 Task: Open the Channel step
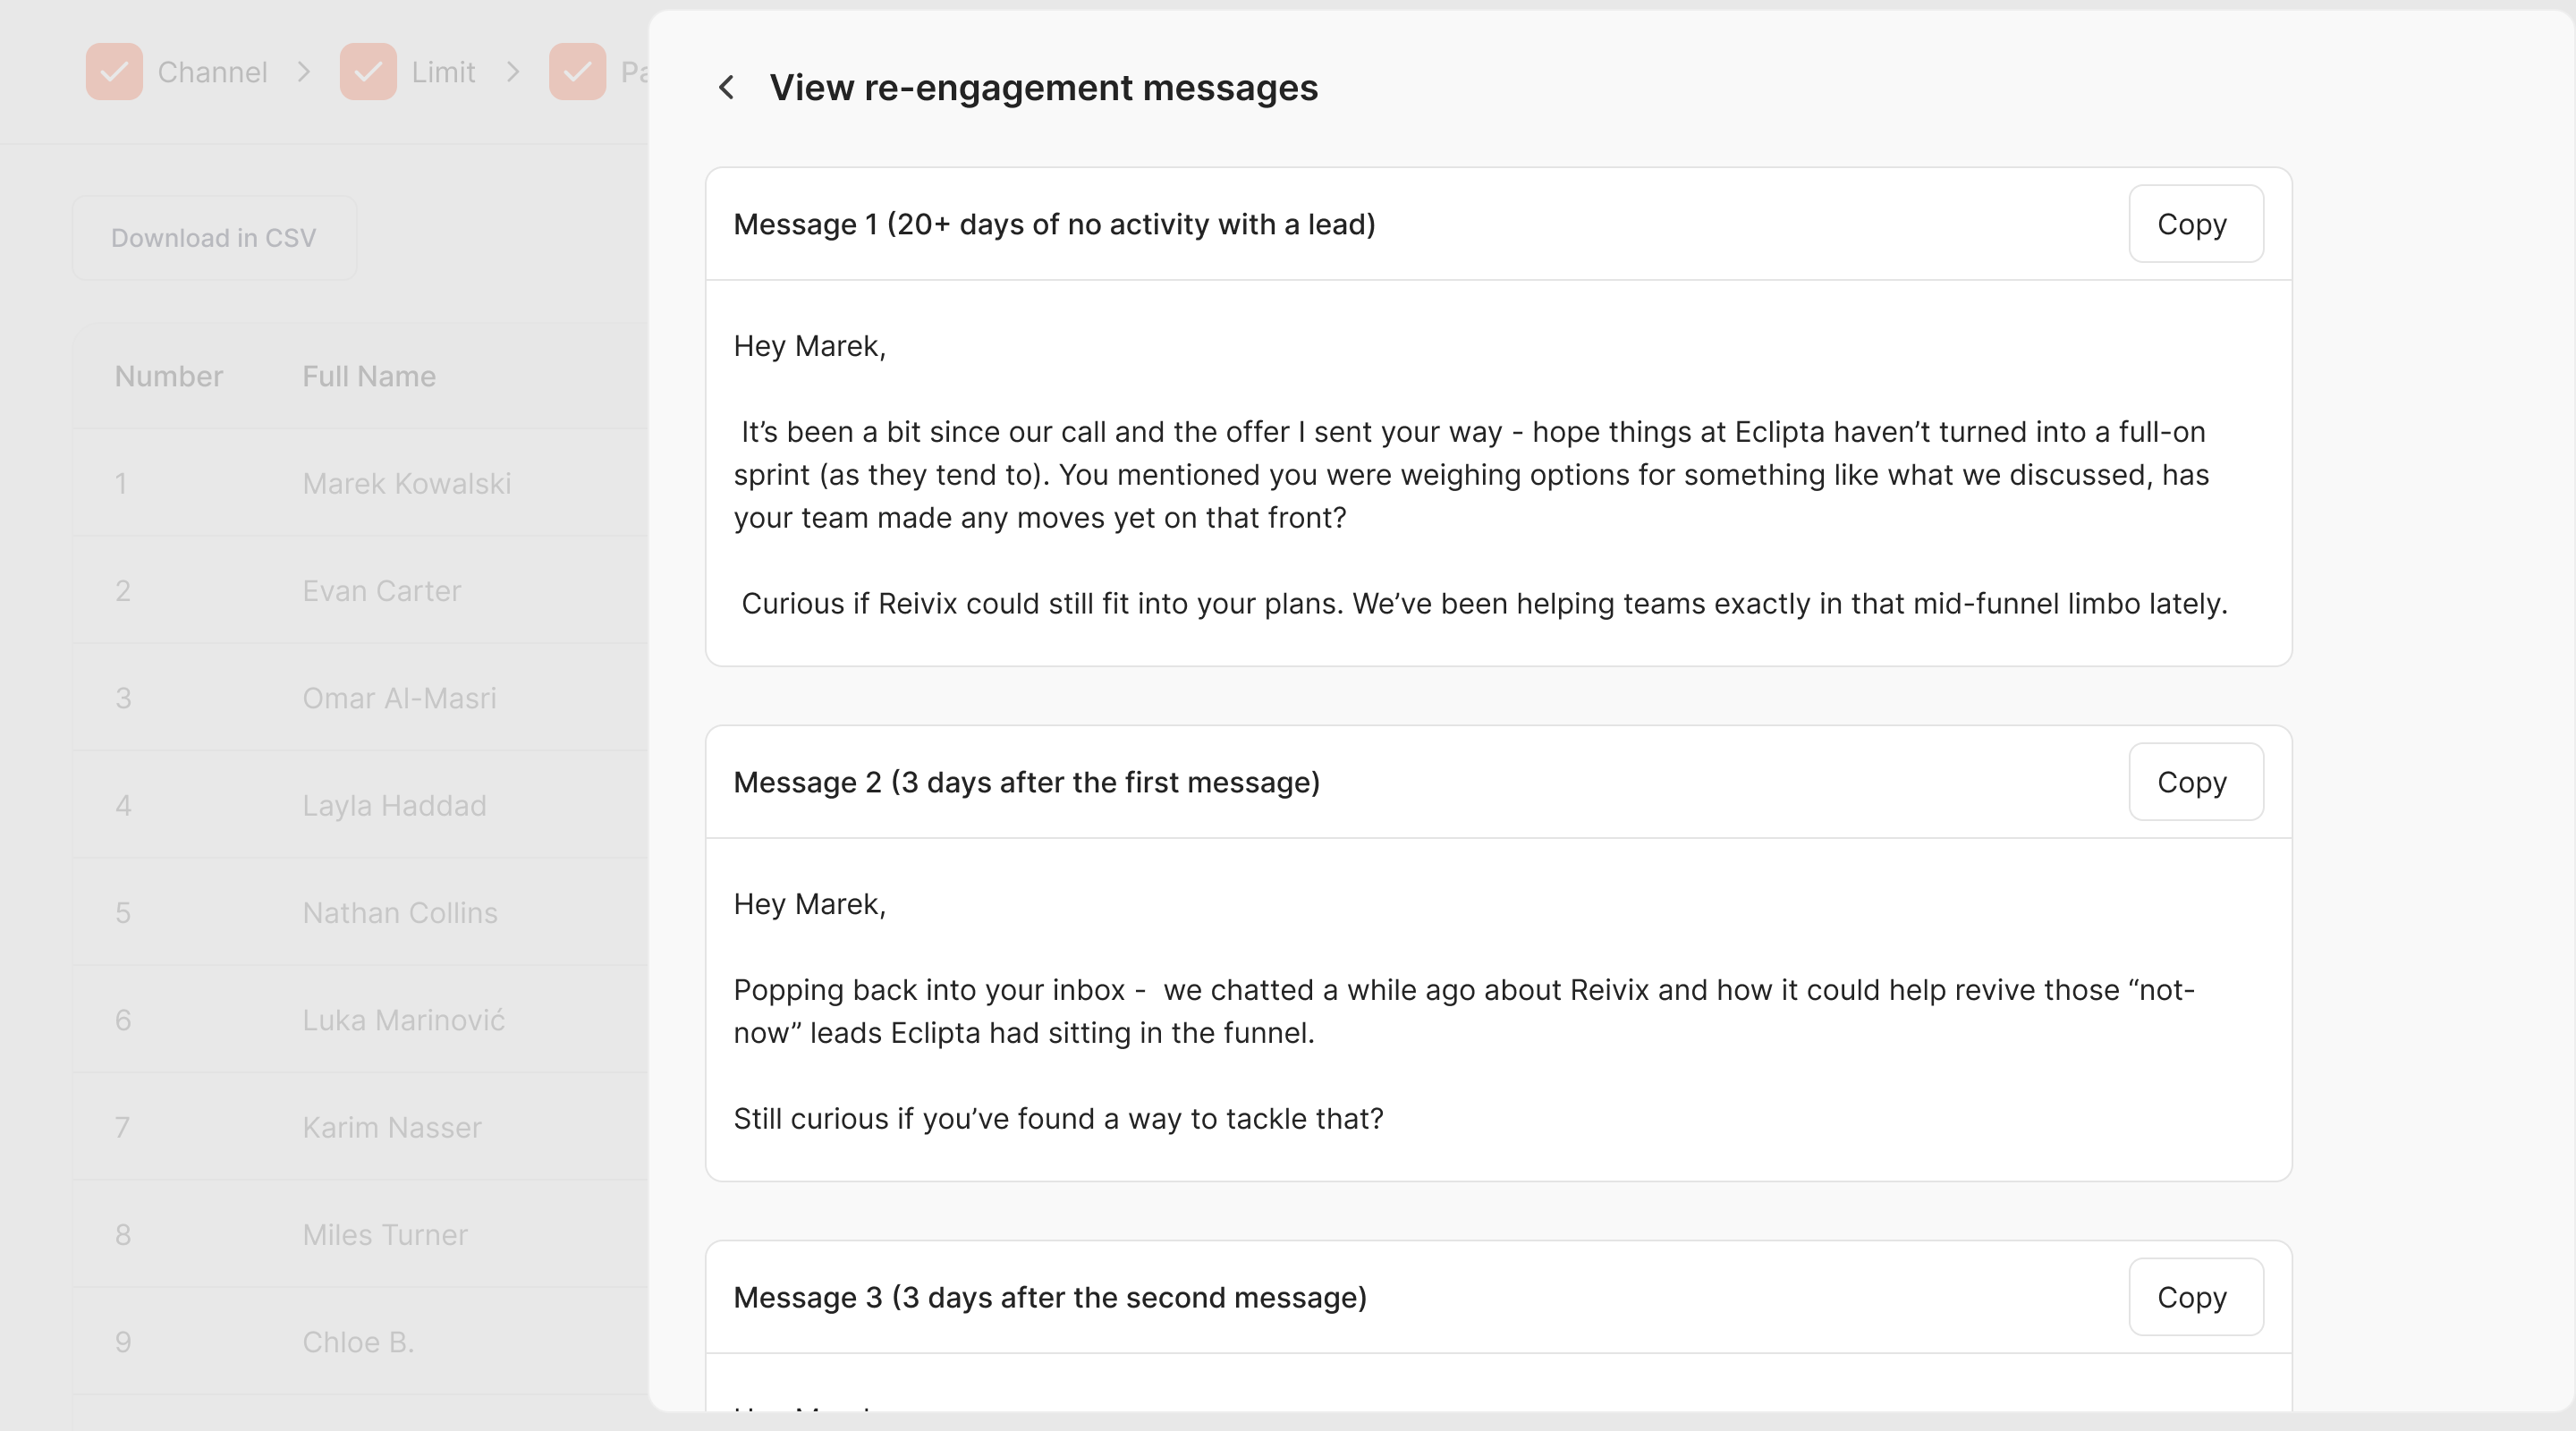pos(212,72)
